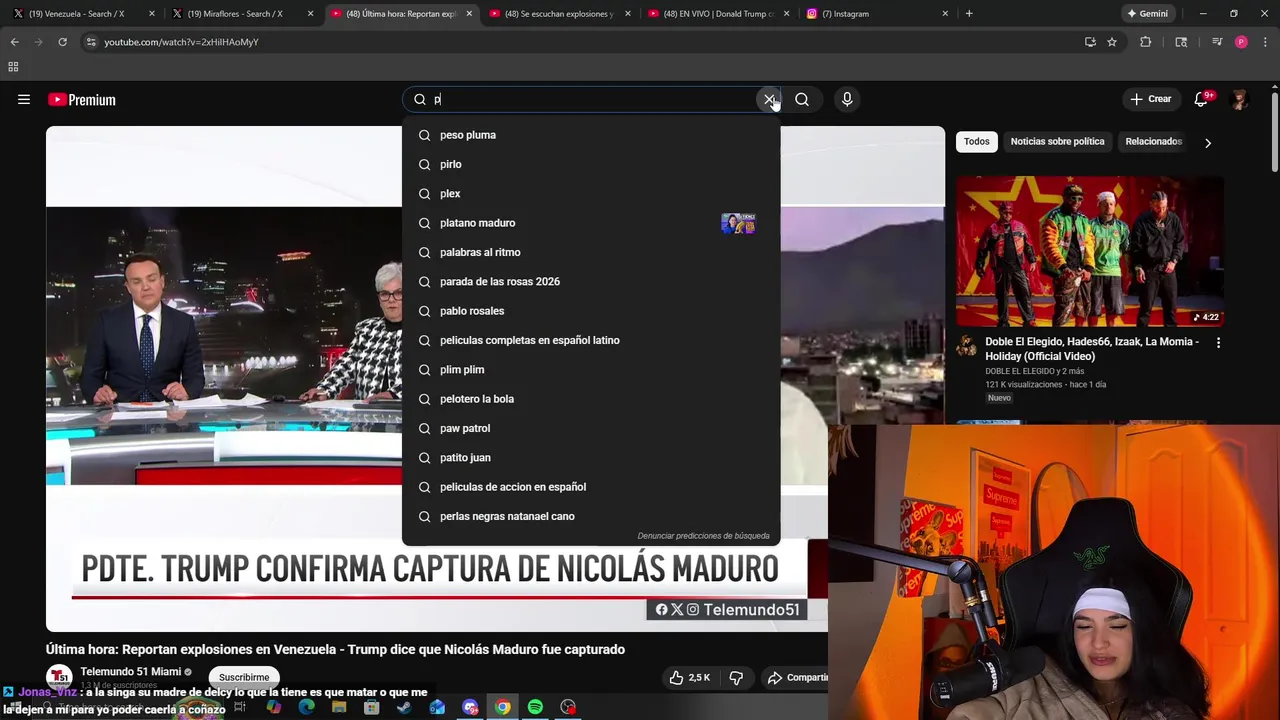Open Telemundo 51 channel avatar

(x=59, y=677)
